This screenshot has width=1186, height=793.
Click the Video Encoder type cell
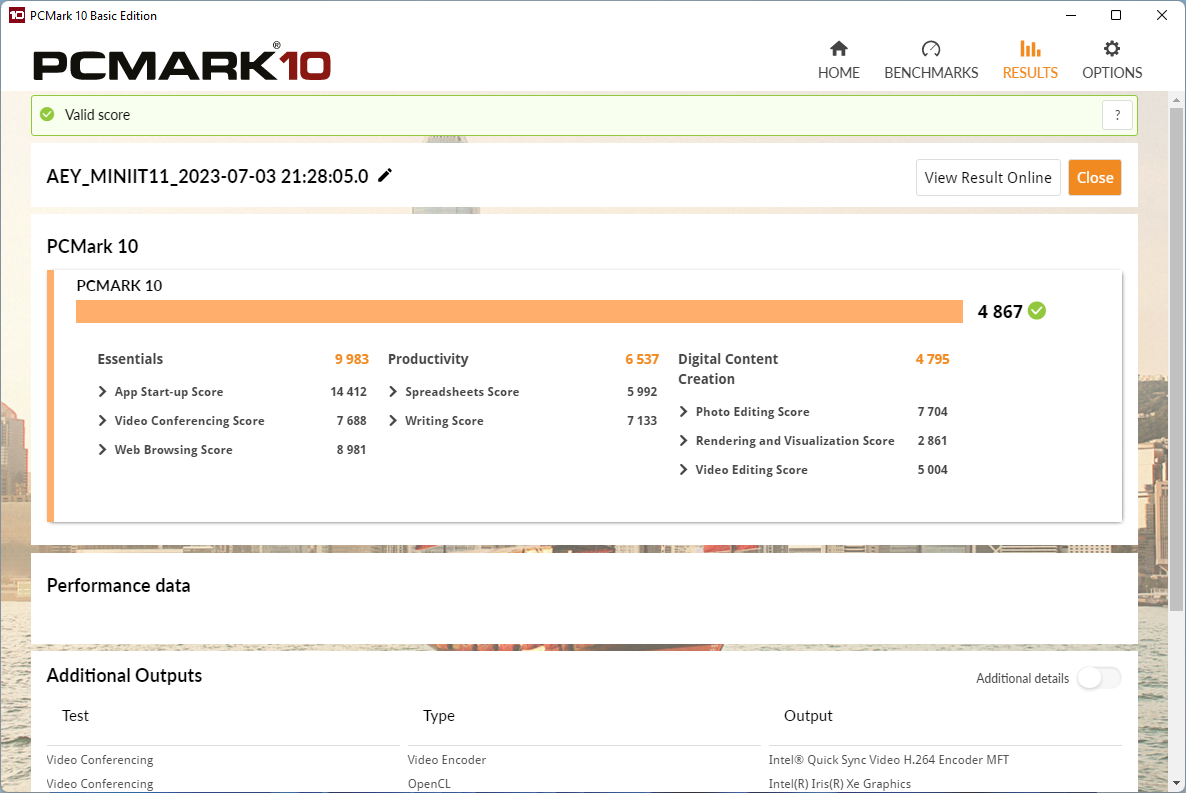point(447,760)
